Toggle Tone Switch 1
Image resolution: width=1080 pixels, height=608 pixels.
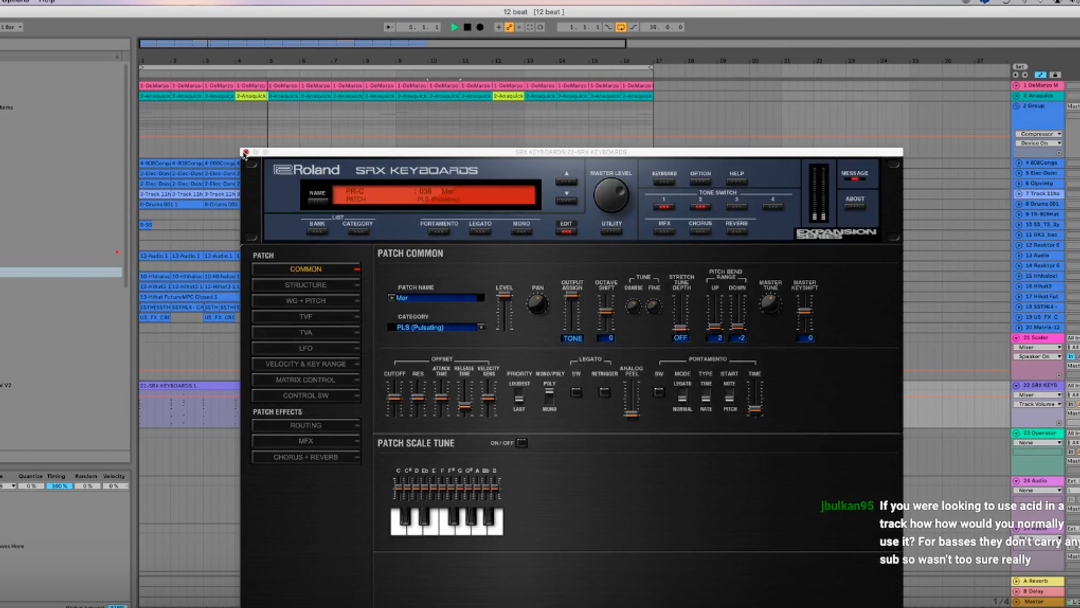[x=663, y=206]
